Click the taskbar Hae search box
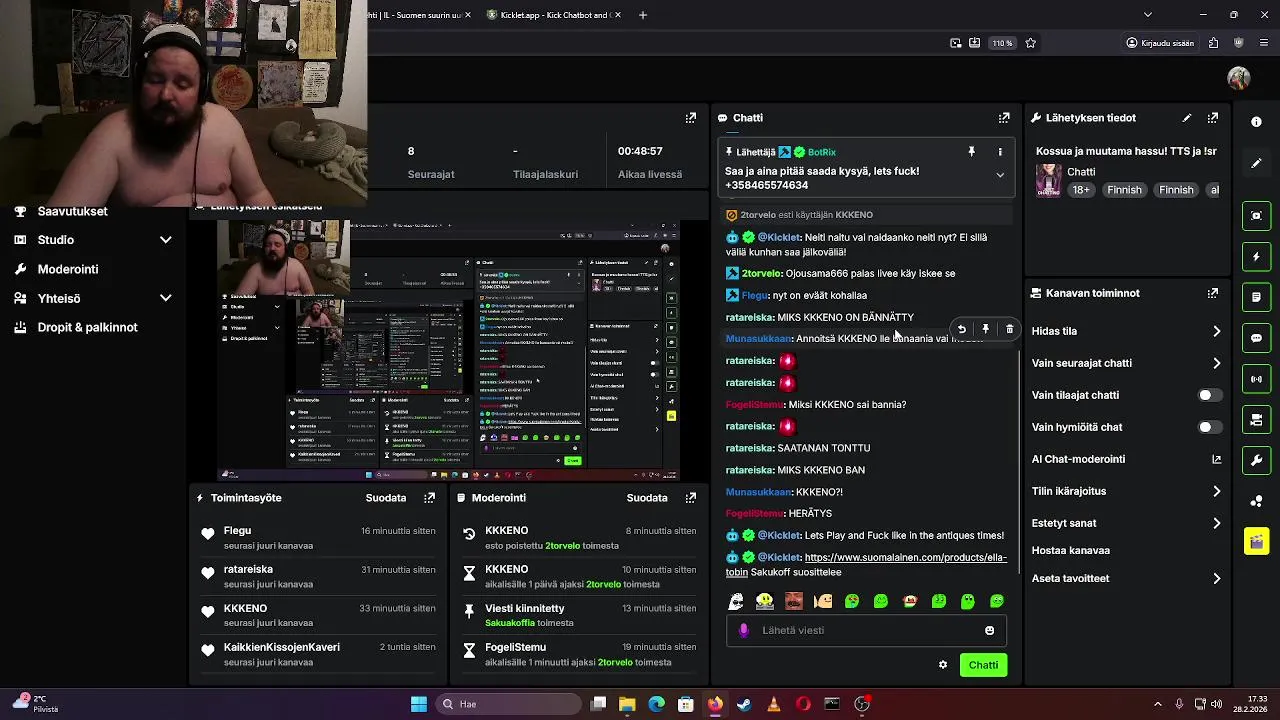The image size is (1280, 720). point(509,704)
